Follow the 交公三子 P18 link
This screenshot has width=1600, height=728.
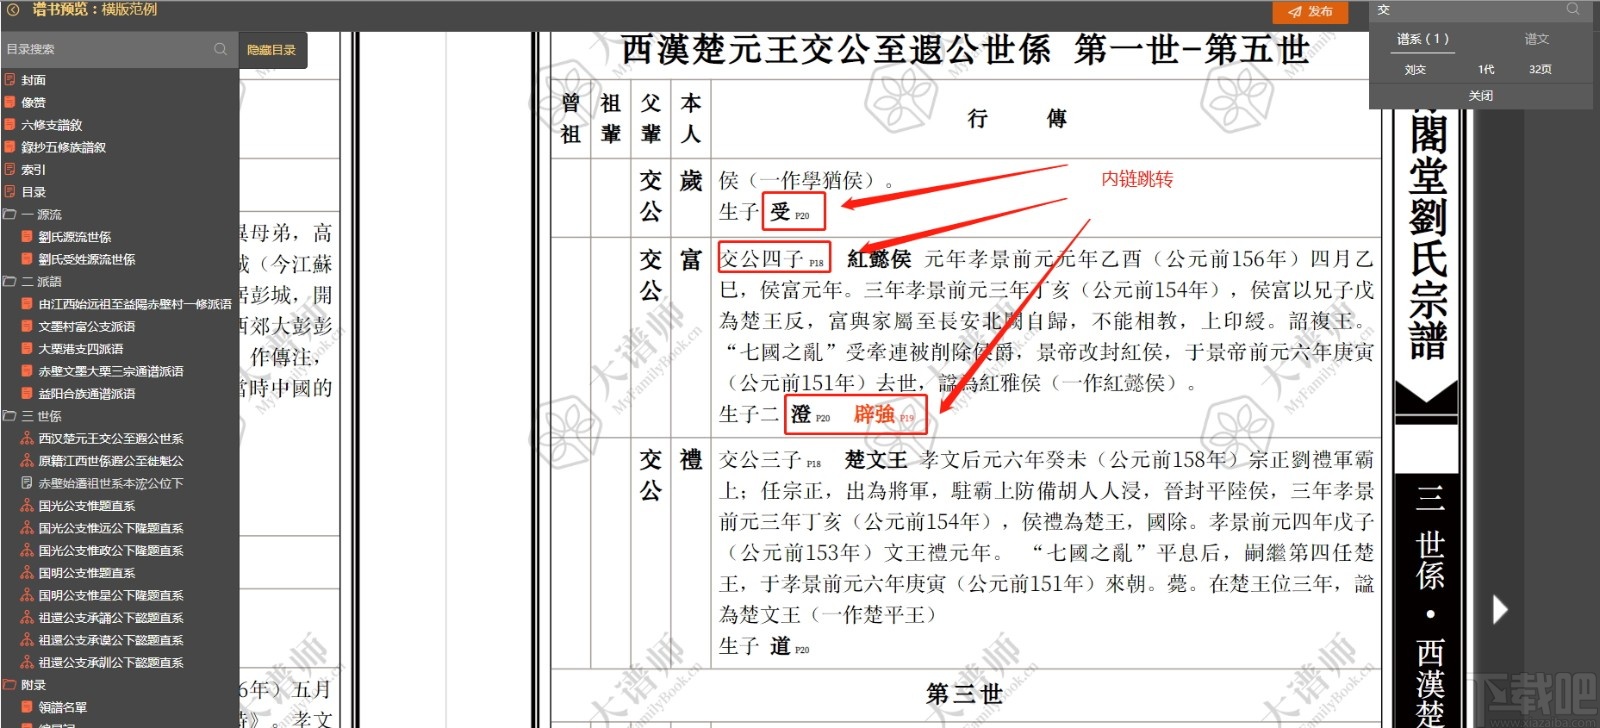coord(770,460)
